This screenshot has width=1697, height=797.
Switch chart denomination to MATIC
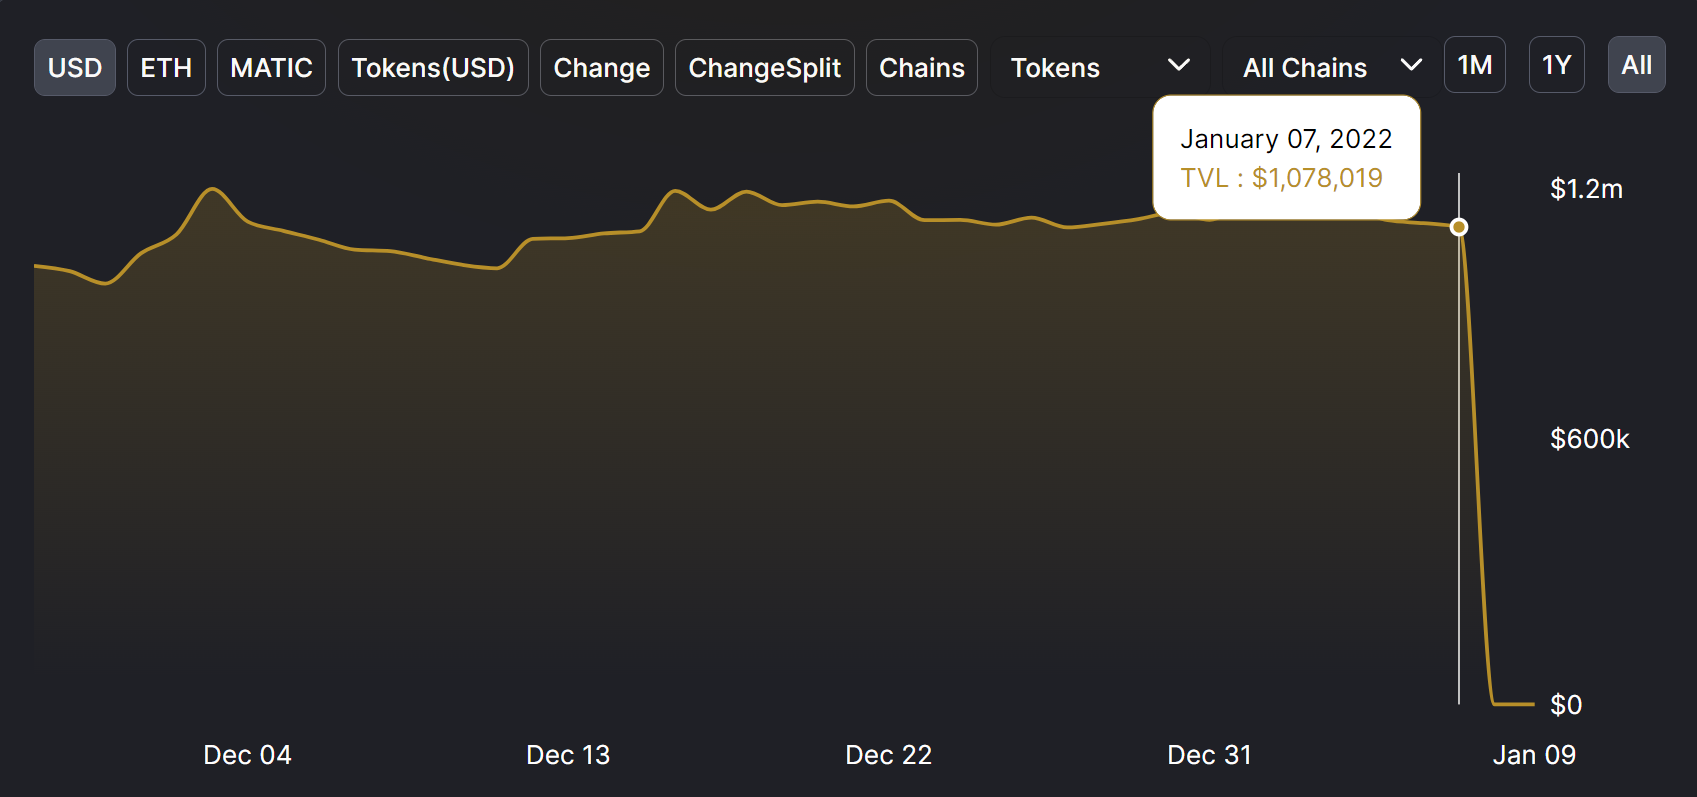click(x=271, y=68)
